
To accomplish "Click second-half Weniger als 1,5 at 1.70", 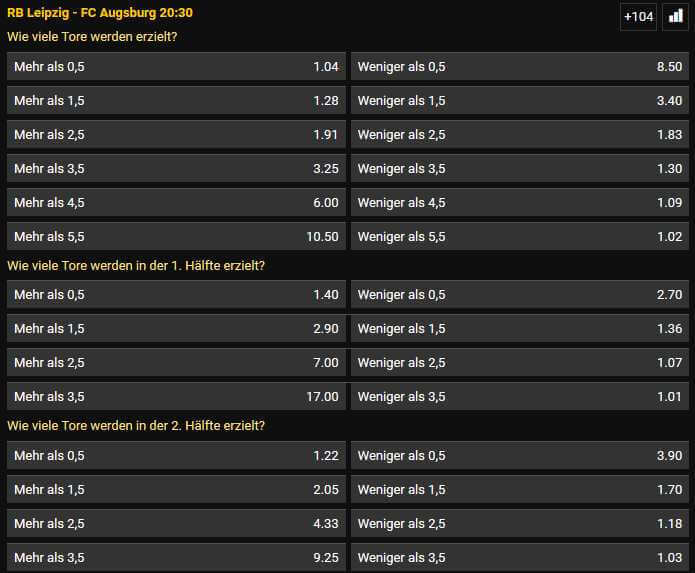I will tap(519, 490).
